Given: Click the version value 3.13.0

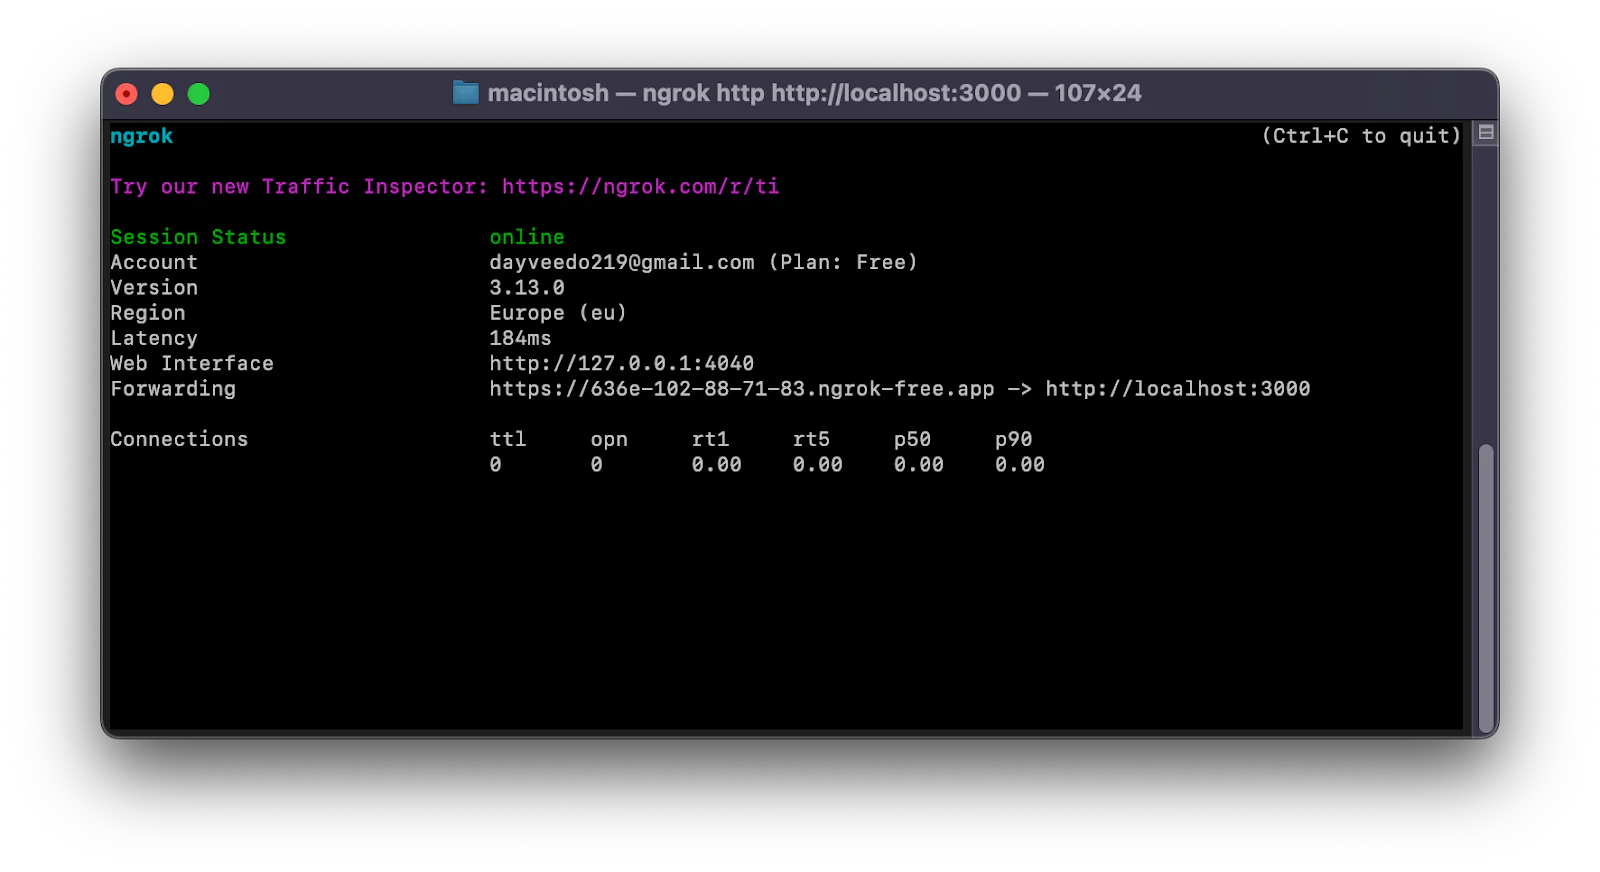Looking at the screenshot, I should click(527, 288).
